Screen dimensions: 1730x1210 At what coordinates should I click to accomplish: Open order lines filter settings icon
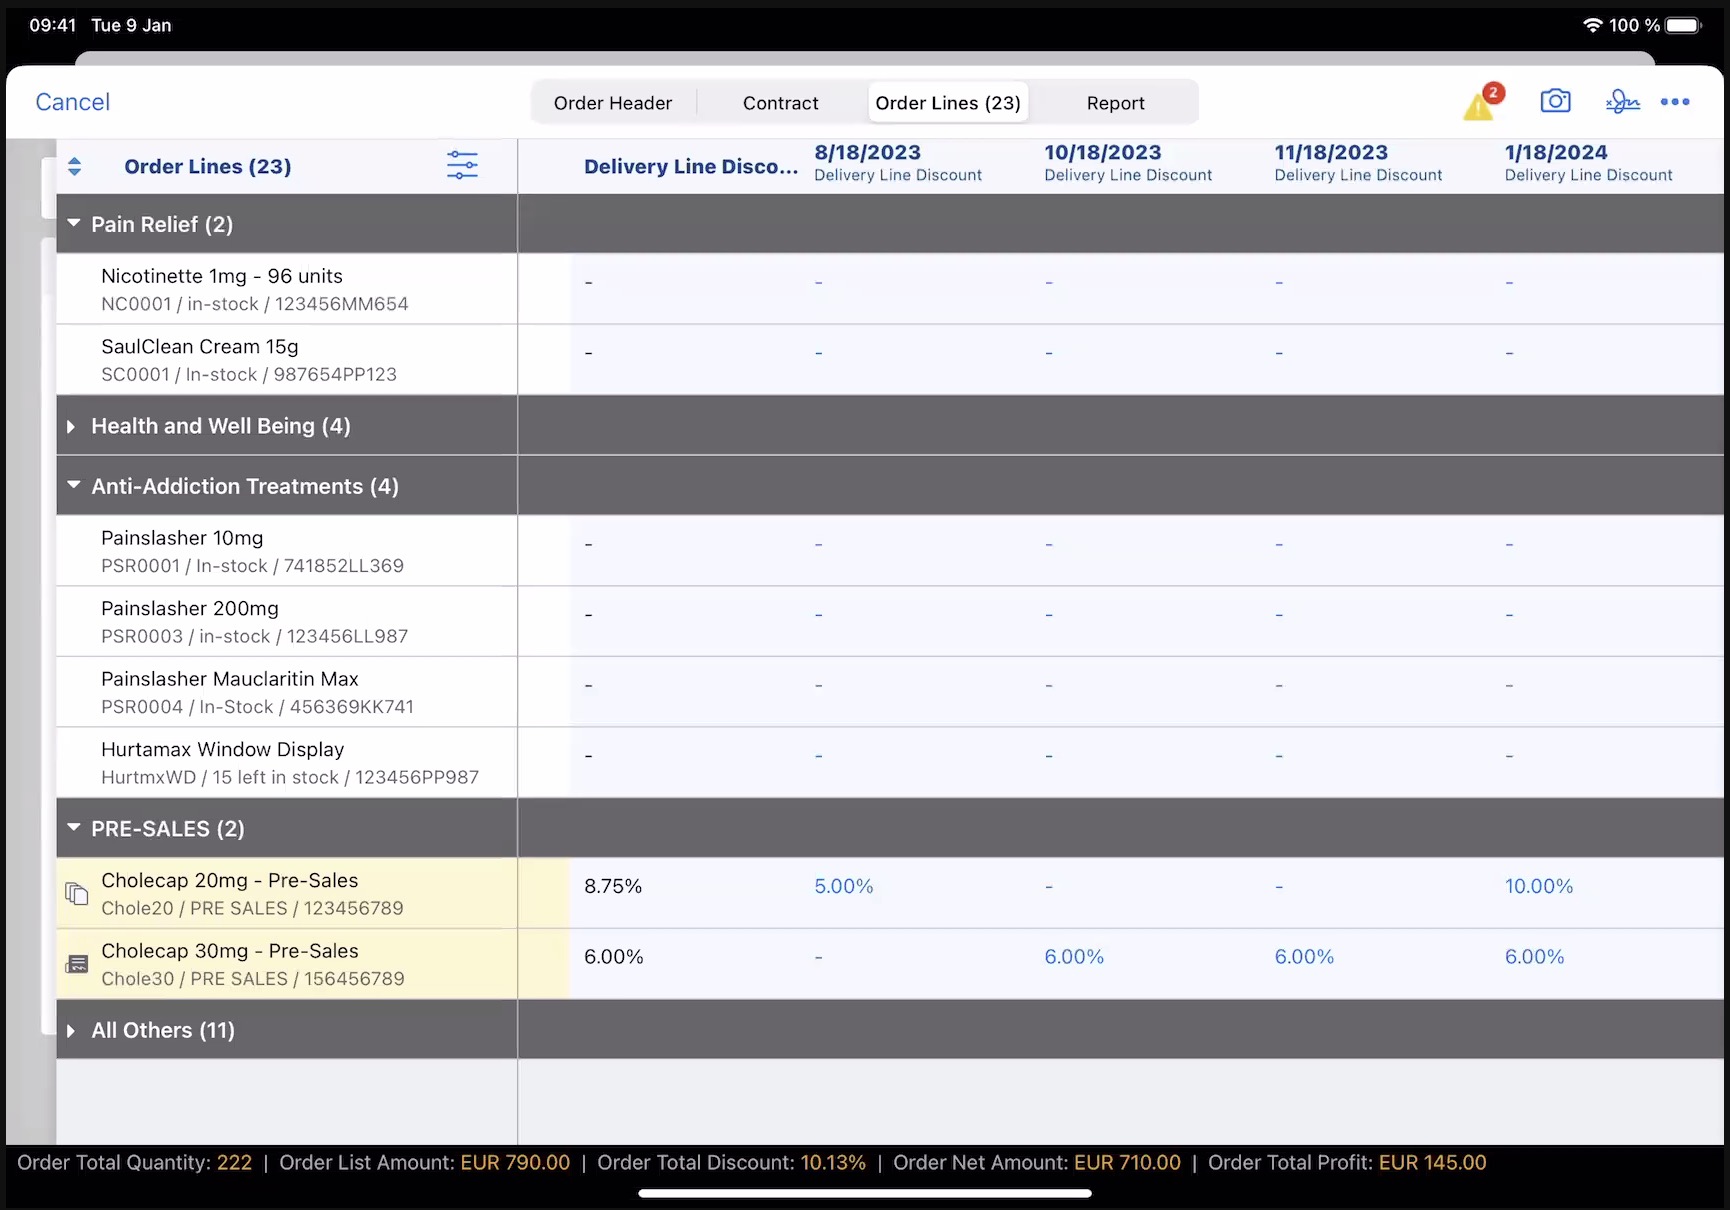click(x=462, y=166)
